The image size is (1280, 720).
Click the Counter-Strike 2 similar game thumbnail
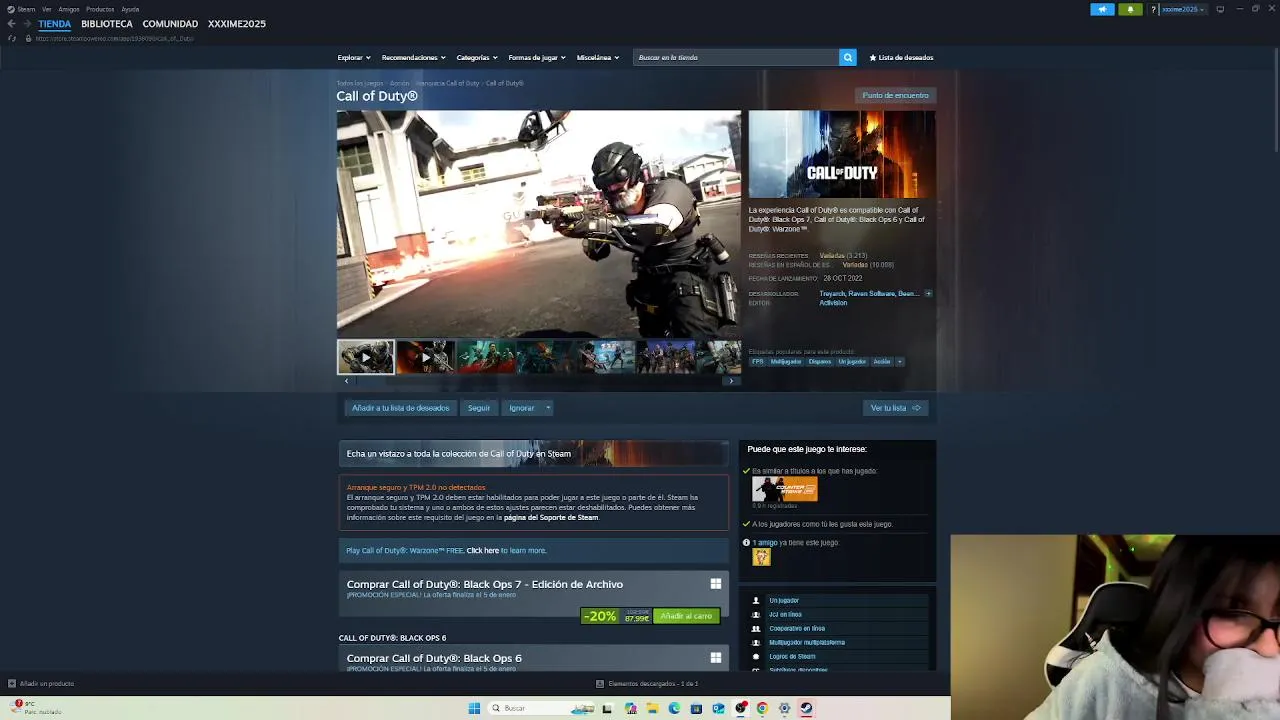point(785,489)
